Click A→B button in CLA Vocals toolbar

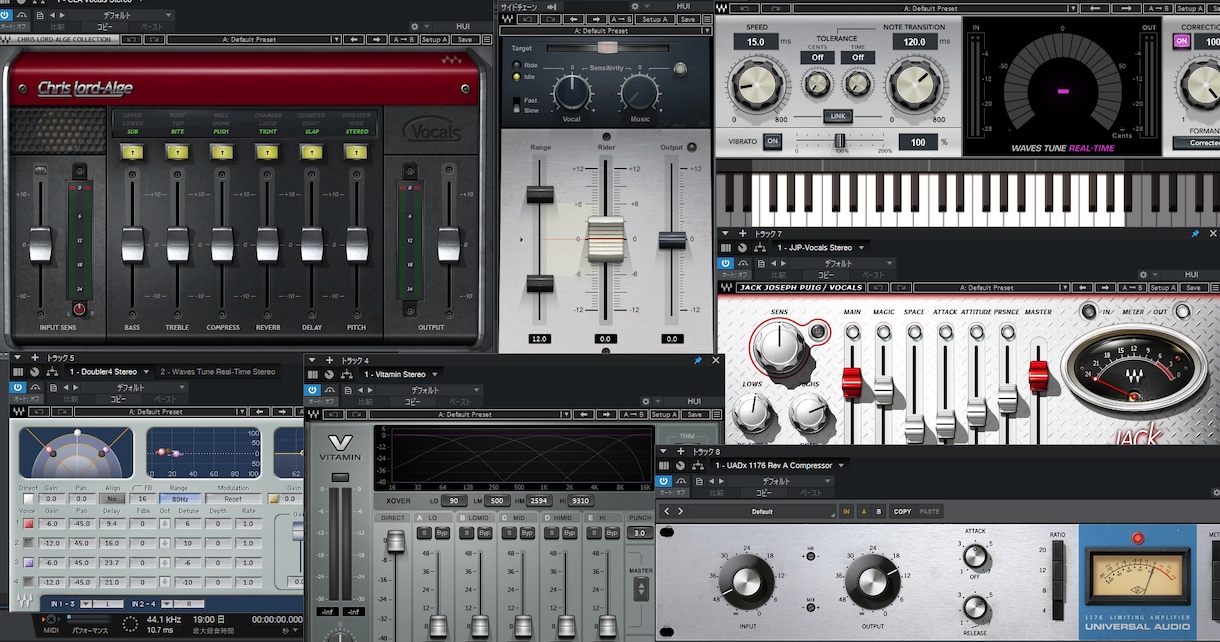click(x=404, y=40)
